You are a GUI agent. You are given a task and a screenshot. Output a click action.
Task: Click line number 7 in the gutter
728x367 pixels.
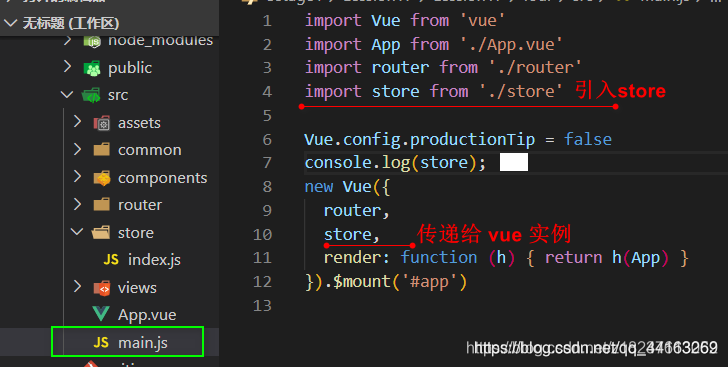point(267,163)
